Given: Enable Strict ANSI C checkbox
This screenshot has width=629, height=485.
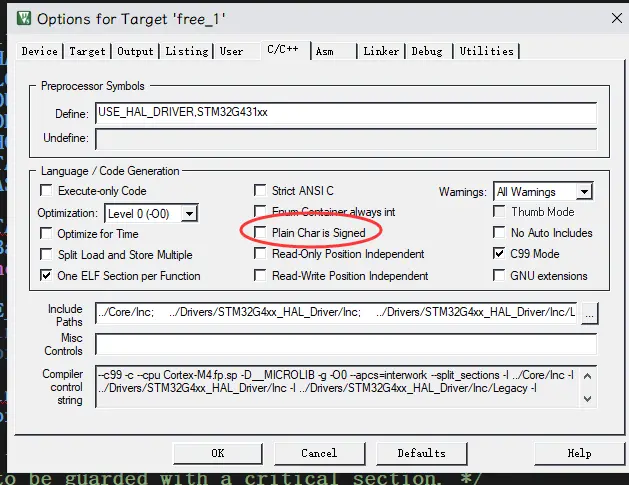Looking at the screenshot, I should [x=261, y=191].
